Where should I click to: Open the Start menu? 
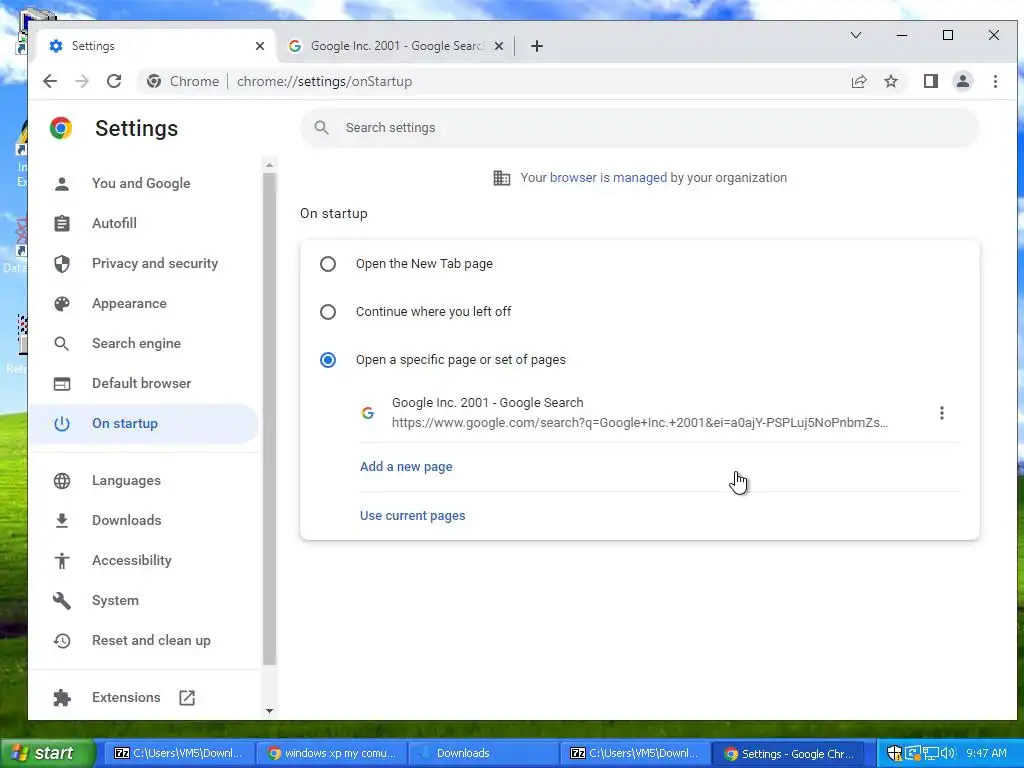pyautogui.click(x=47, y=753)
